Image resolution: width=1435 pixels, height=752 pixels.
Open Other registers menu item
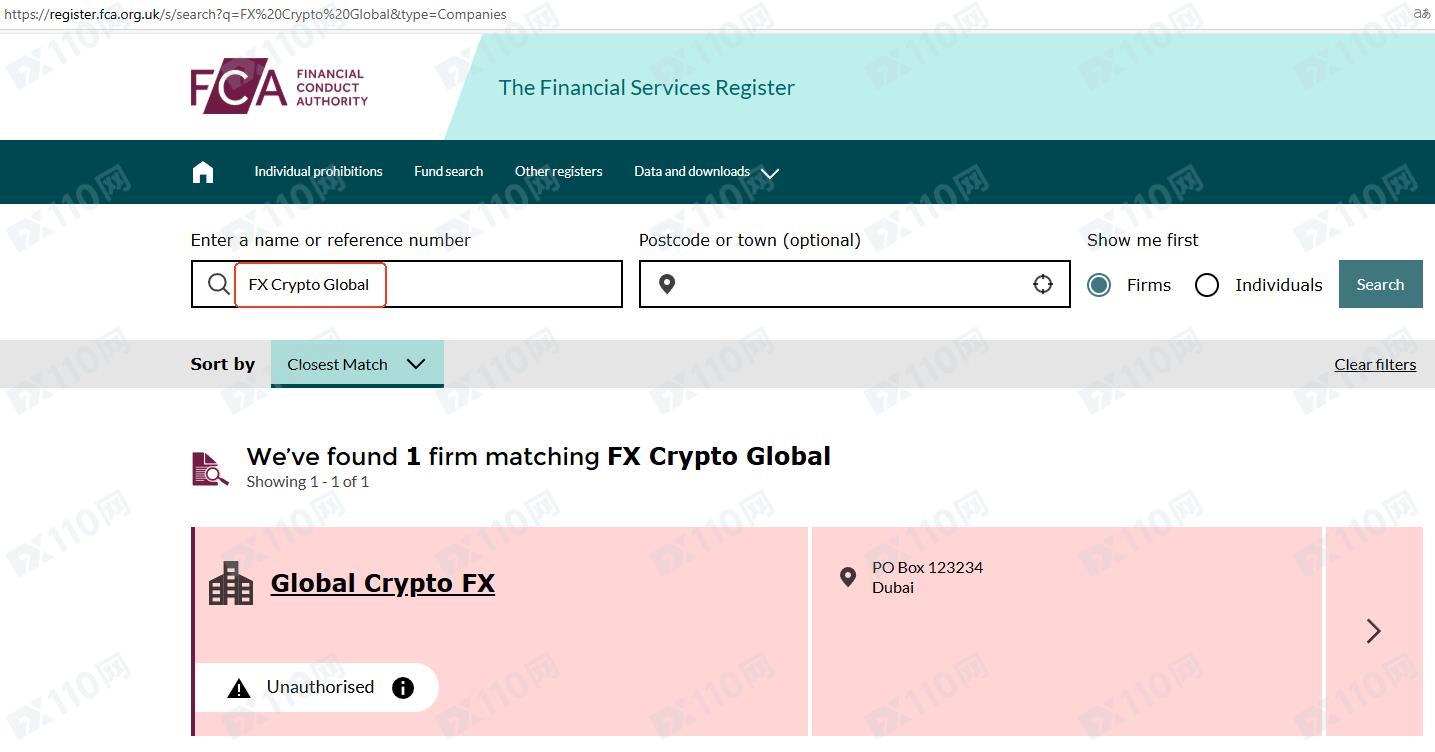pos(558,172)
